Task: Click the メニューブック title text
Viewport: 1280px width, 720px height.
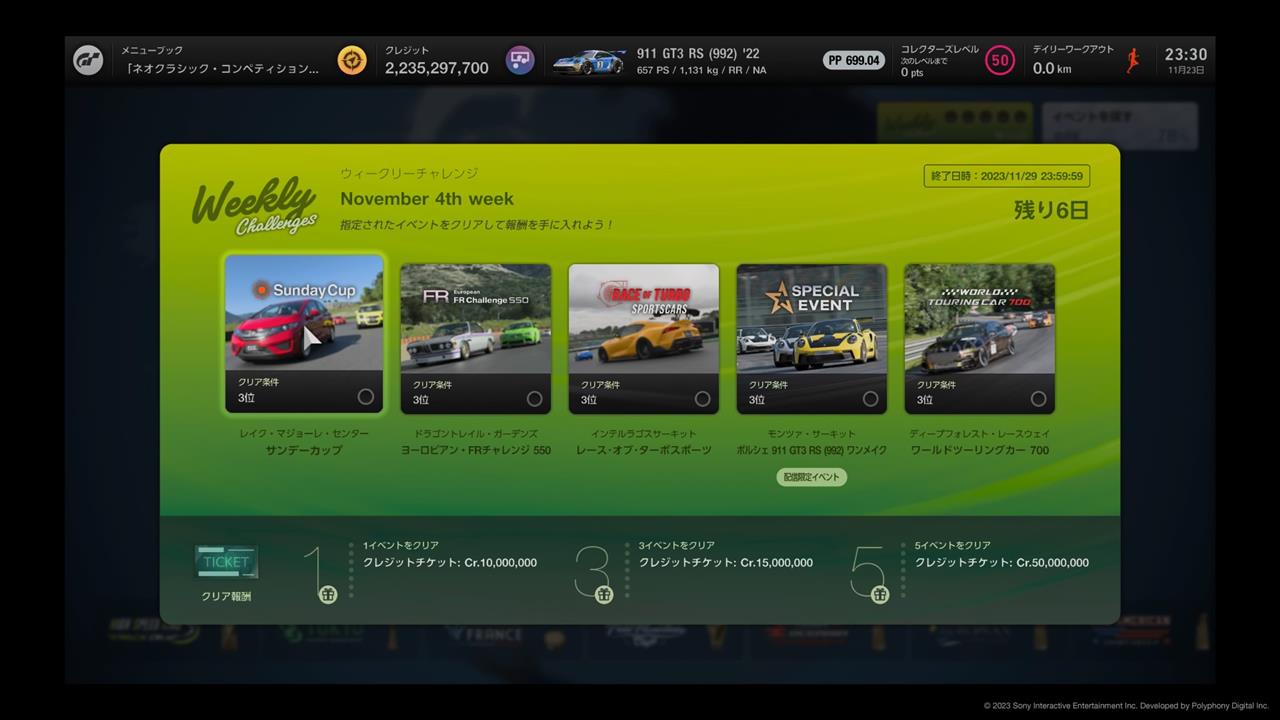Action: click(x=152, y=50)
